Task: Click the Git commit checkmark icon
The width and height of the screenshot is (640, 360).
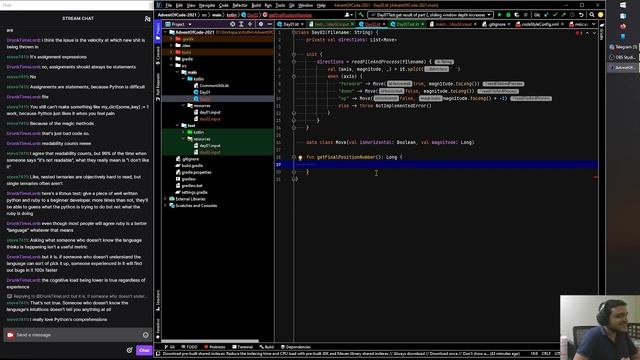Action: pyautogui.click(x=555, y=15)
